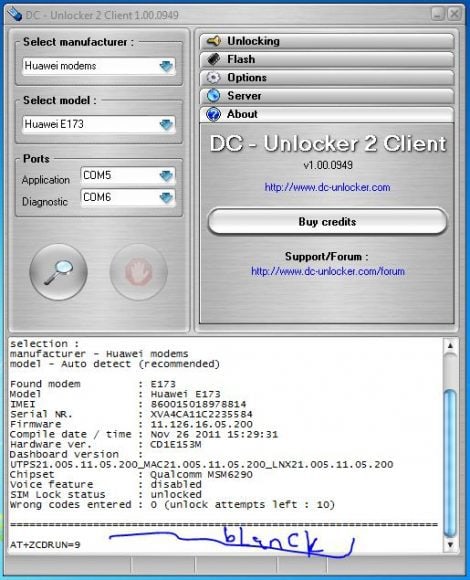The image size is (470, 580).
Task: Open the Flash panel
Action: pos(327,59)
